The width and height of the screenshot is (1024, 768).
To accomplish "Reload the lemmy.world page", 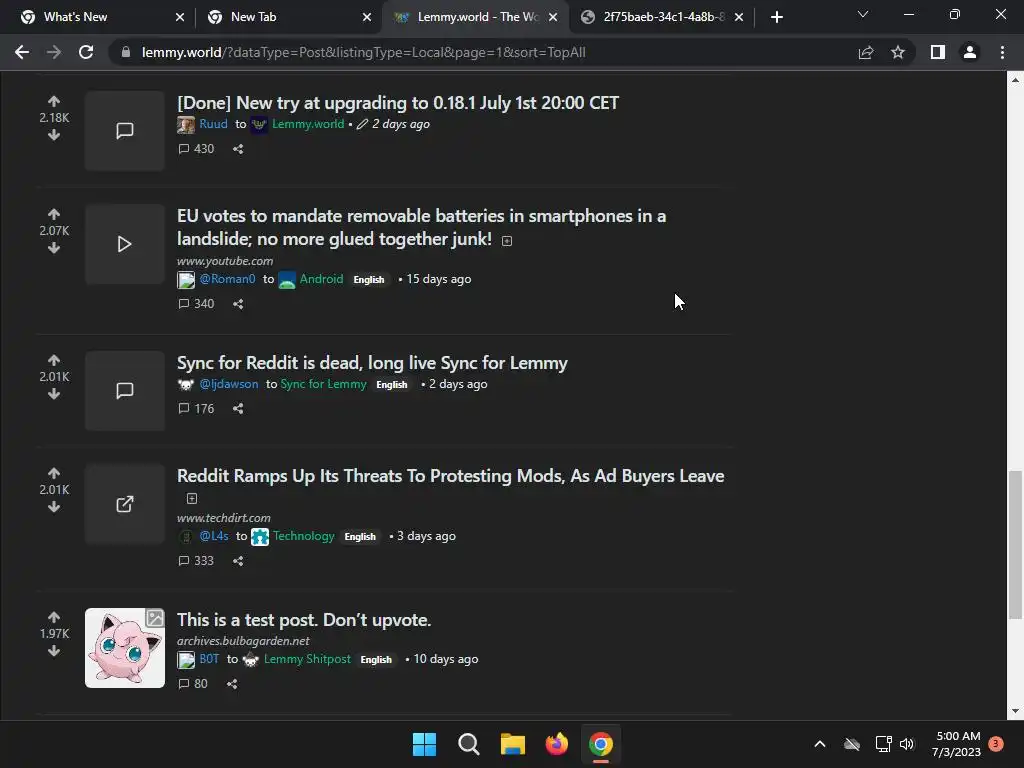I will [x=86, y=52].
